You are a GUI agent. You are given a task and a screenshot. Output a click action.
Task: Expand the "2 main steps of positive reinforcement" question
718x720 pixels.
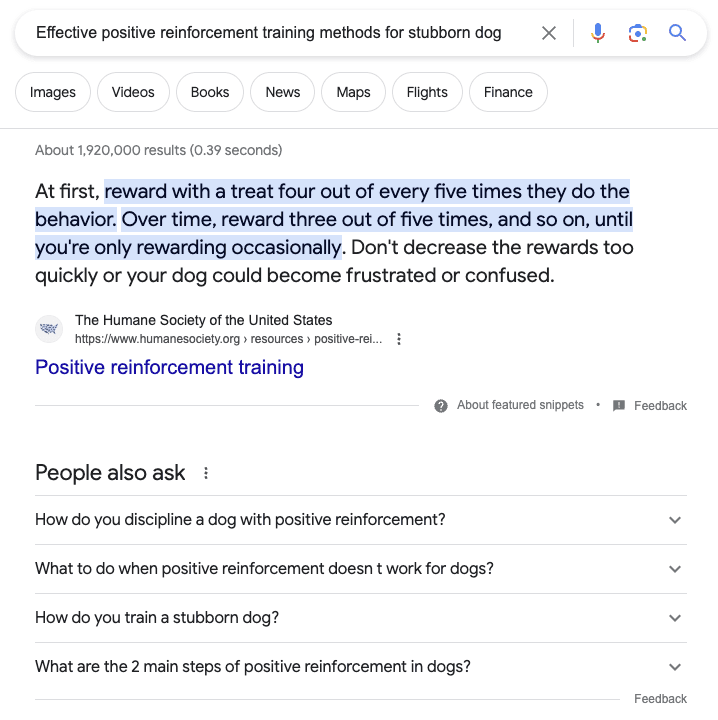(x=675, y=667)
